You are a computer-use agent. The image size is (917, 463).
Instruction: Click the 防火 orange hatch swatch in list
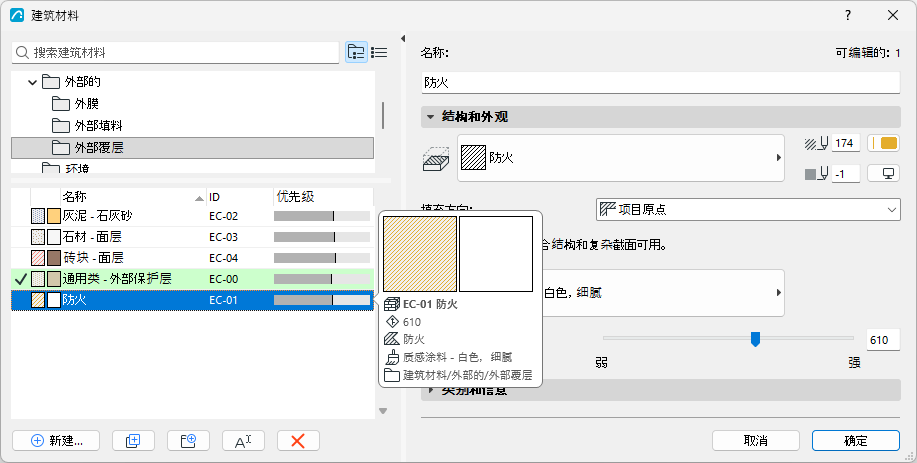pos(38,300)
